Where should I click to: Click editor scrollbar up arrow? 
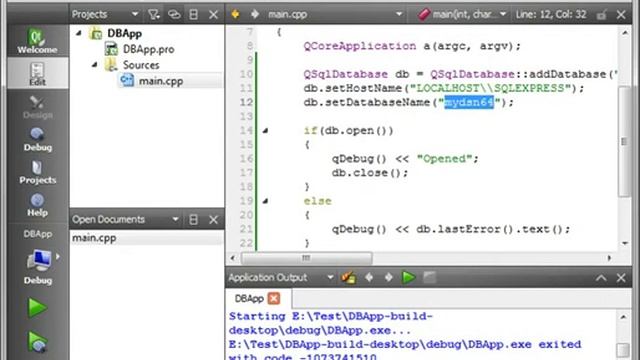tap(625, 32)
